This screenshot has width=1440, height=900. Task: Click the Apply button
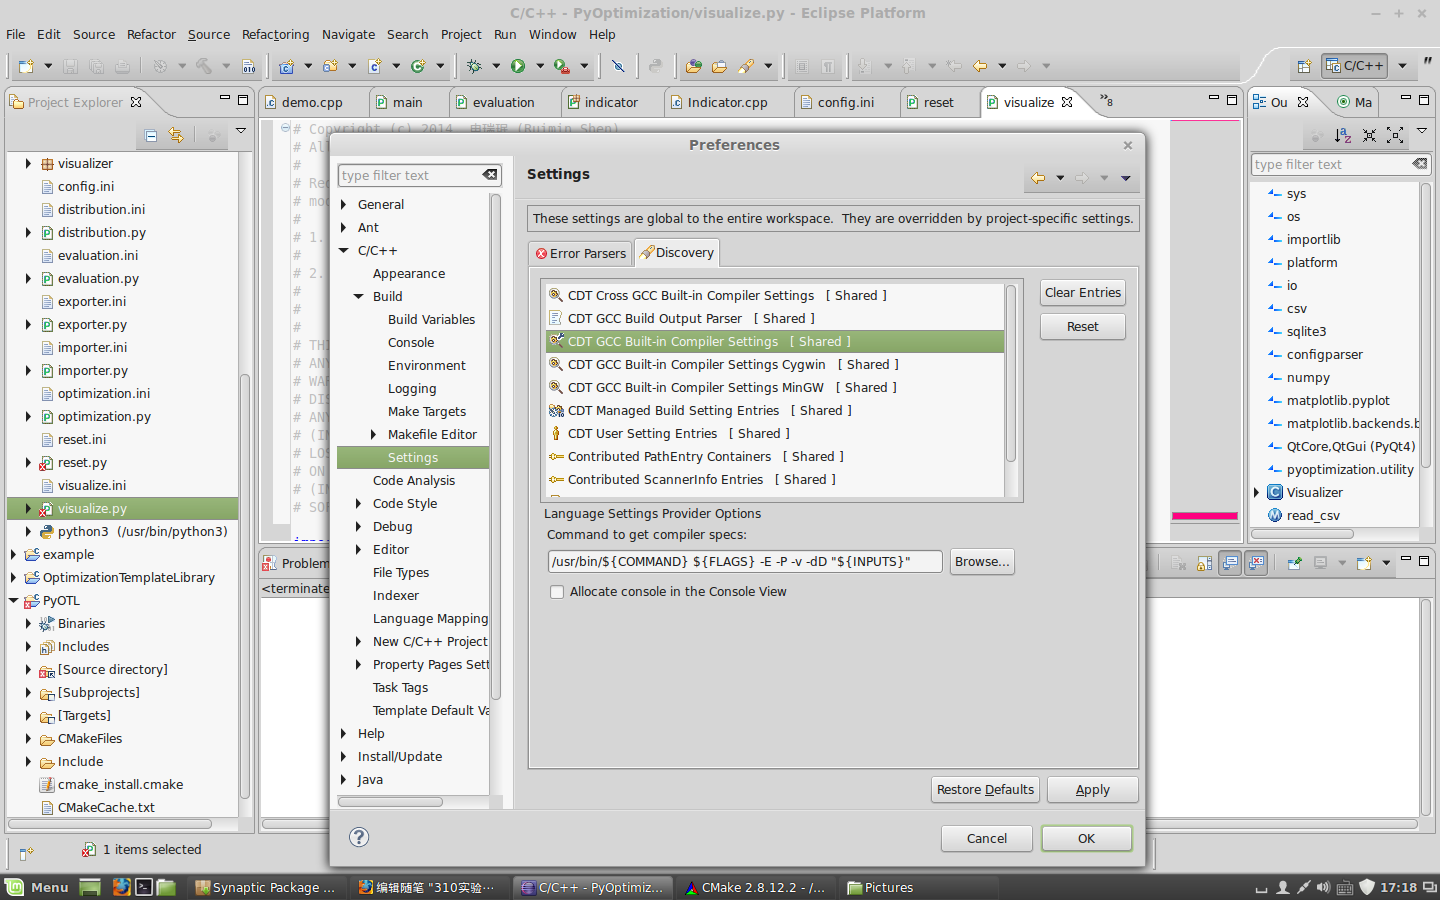tap(1093, 789)
